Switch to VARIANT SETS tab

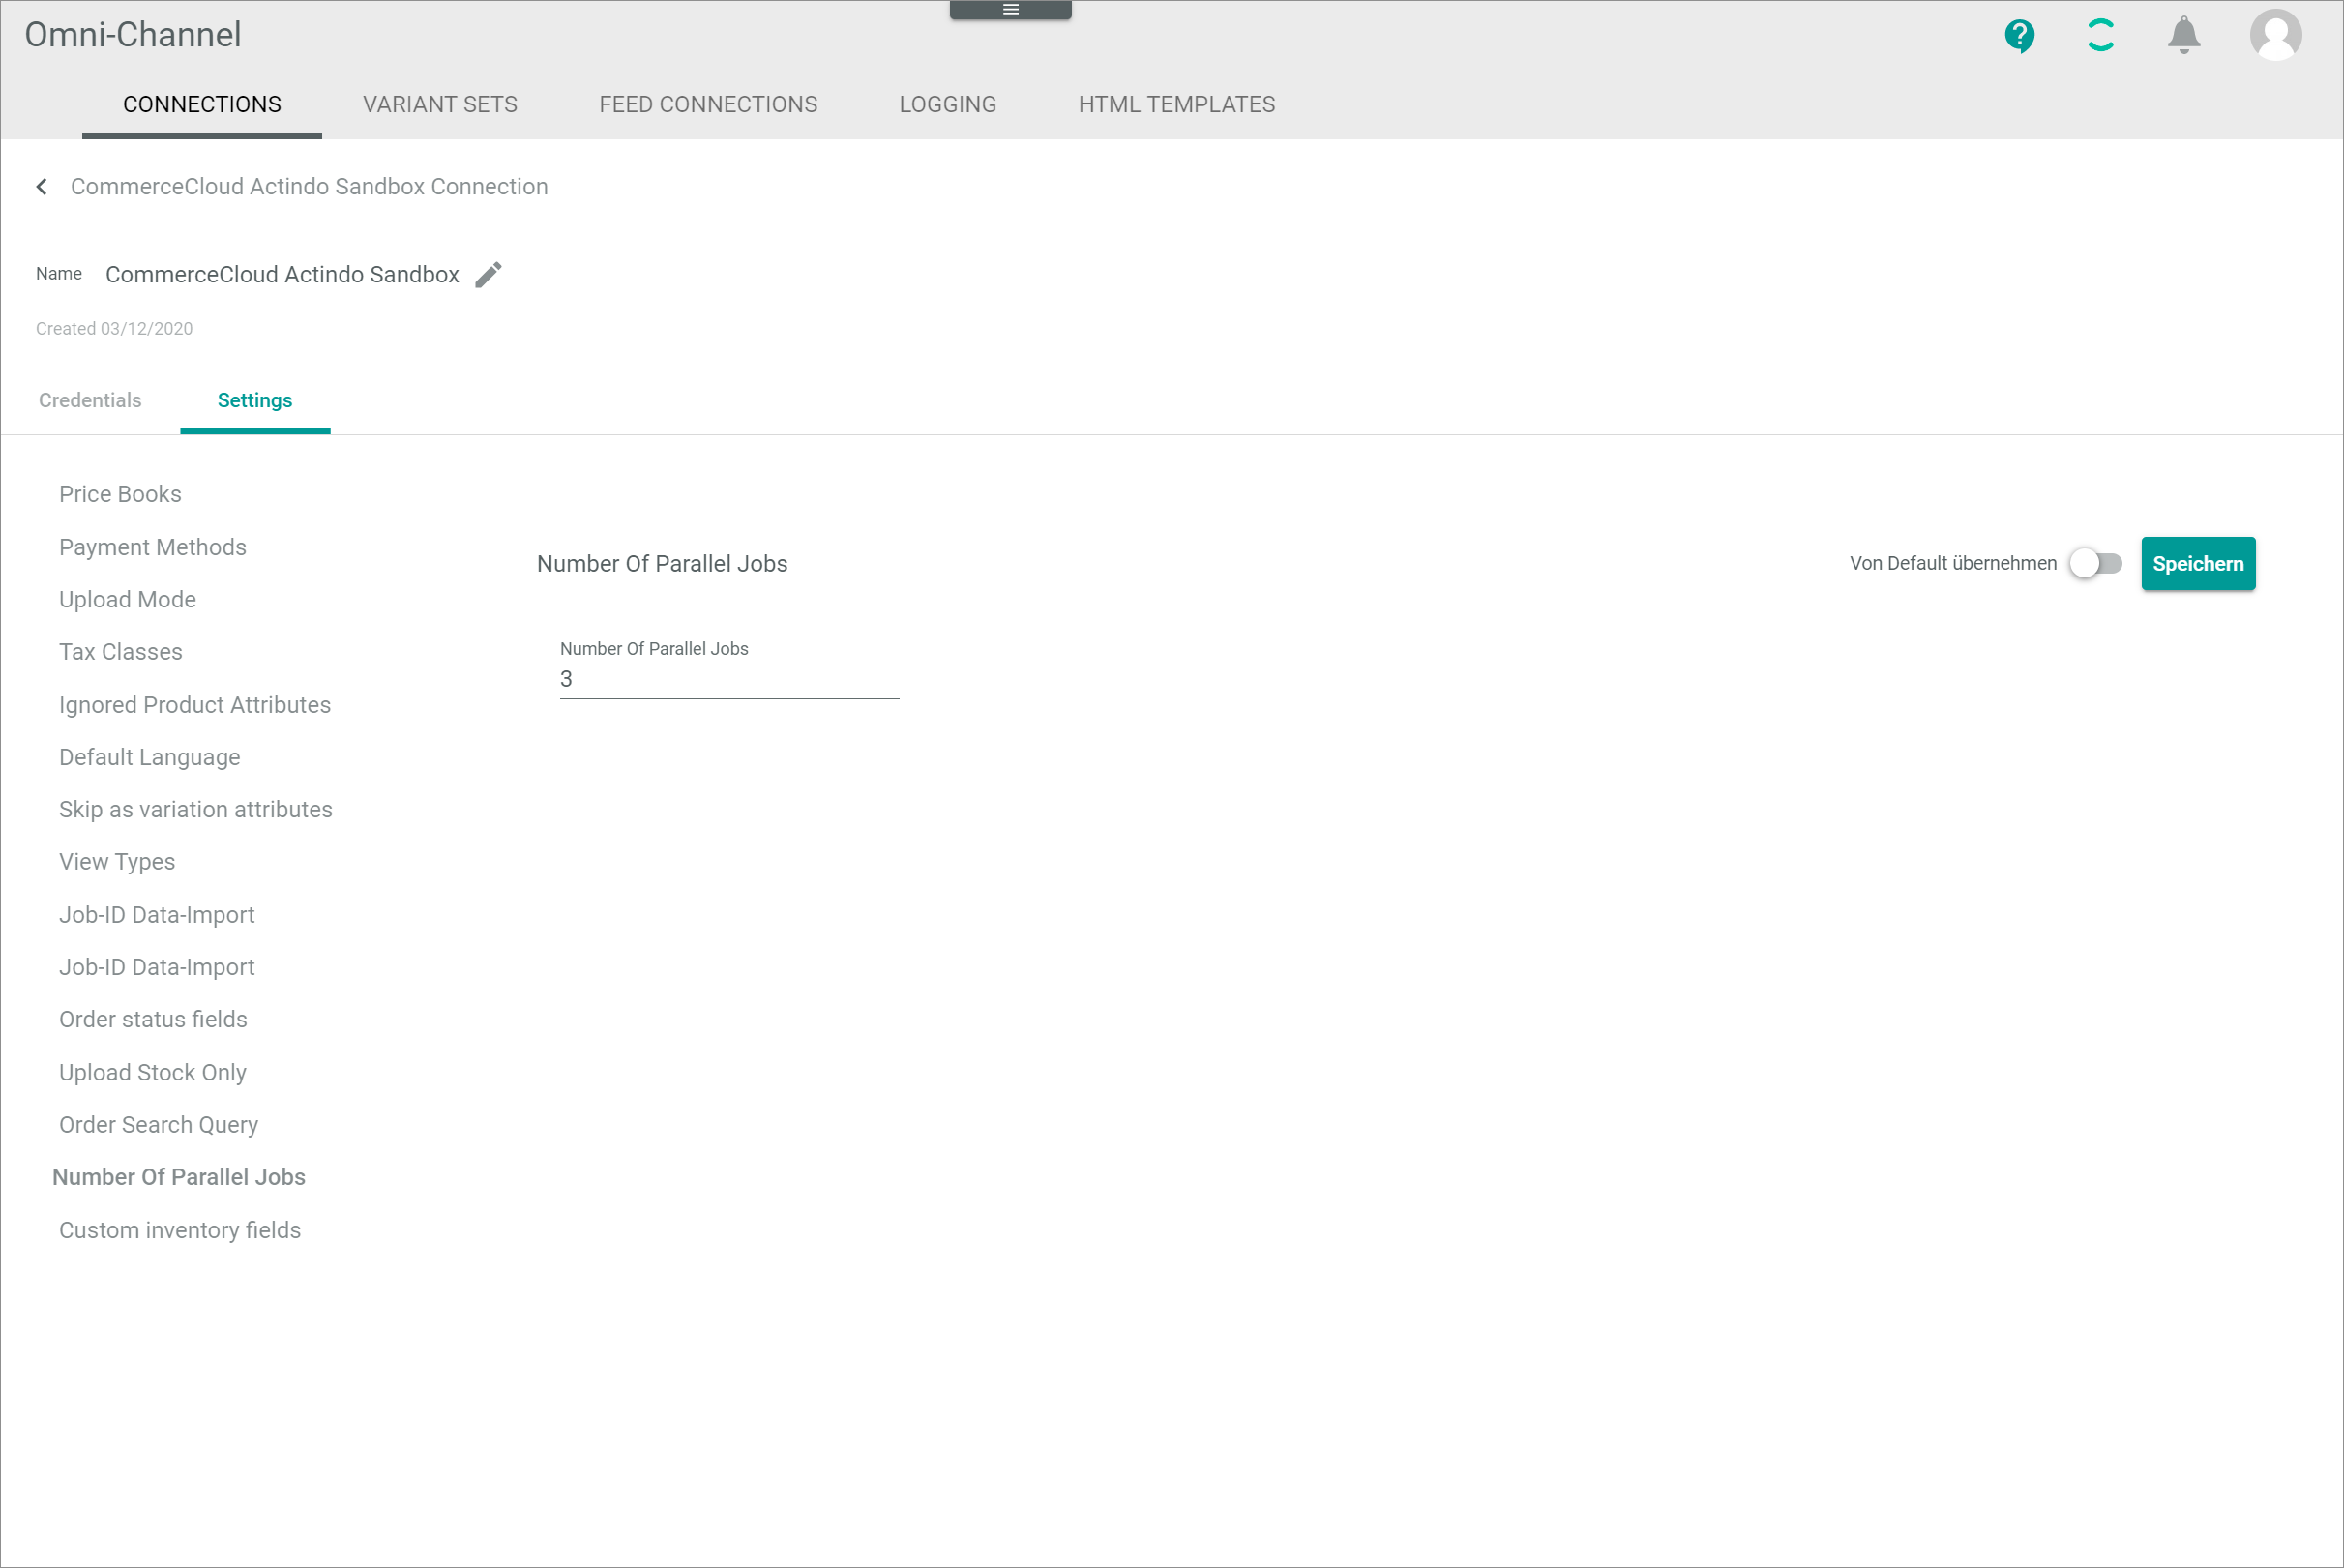[440, 104]
